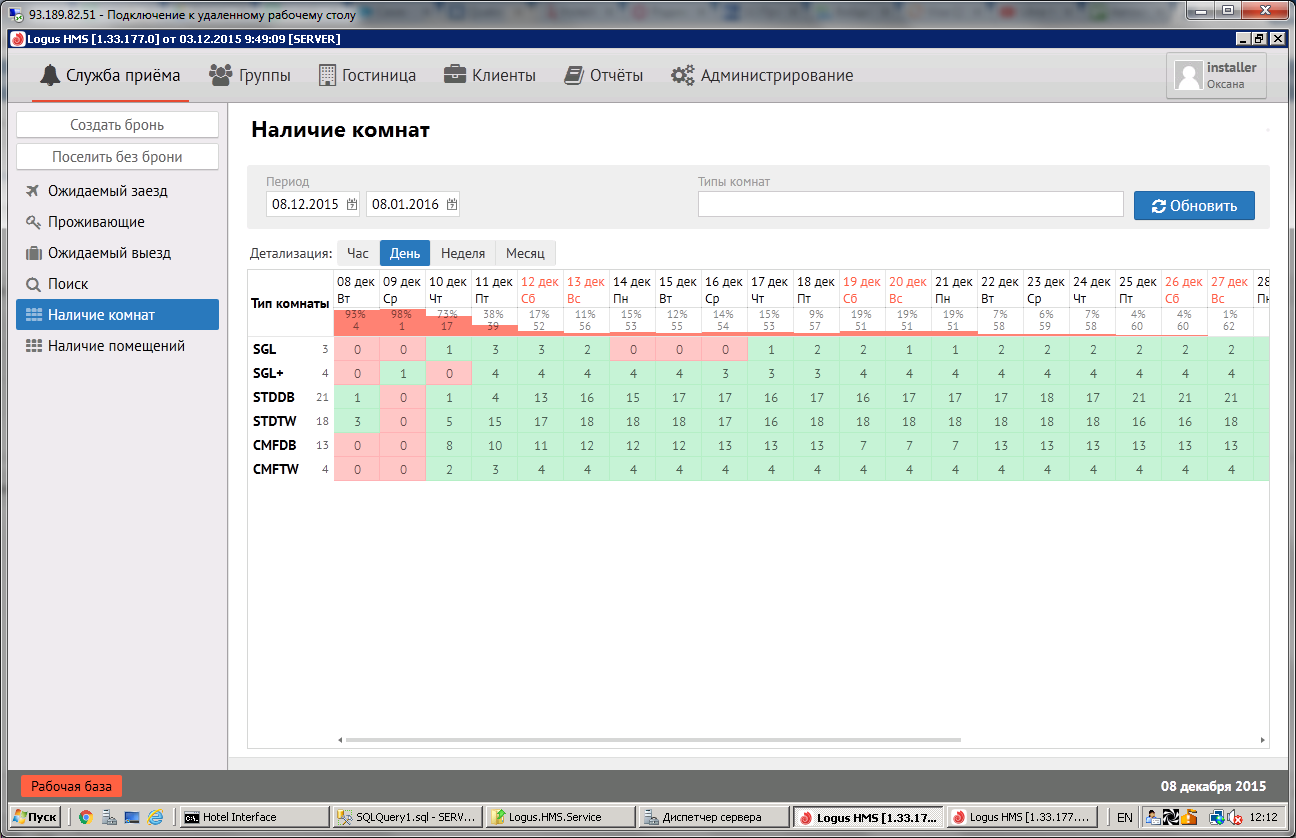1296x838 pixels.
Task: Switch detail level to Неделя
Action: (x=463, y=254)
